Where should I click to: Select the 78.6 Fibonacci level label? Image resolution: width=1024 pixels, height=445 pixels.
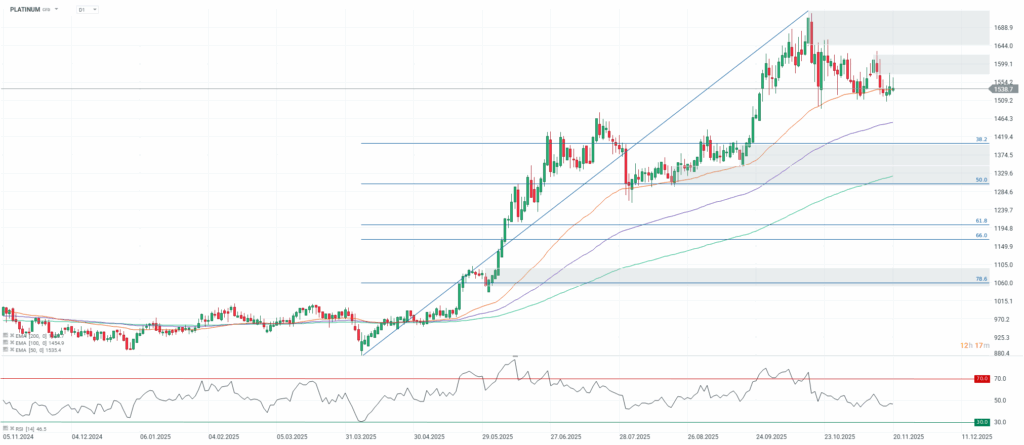(981, 279)
